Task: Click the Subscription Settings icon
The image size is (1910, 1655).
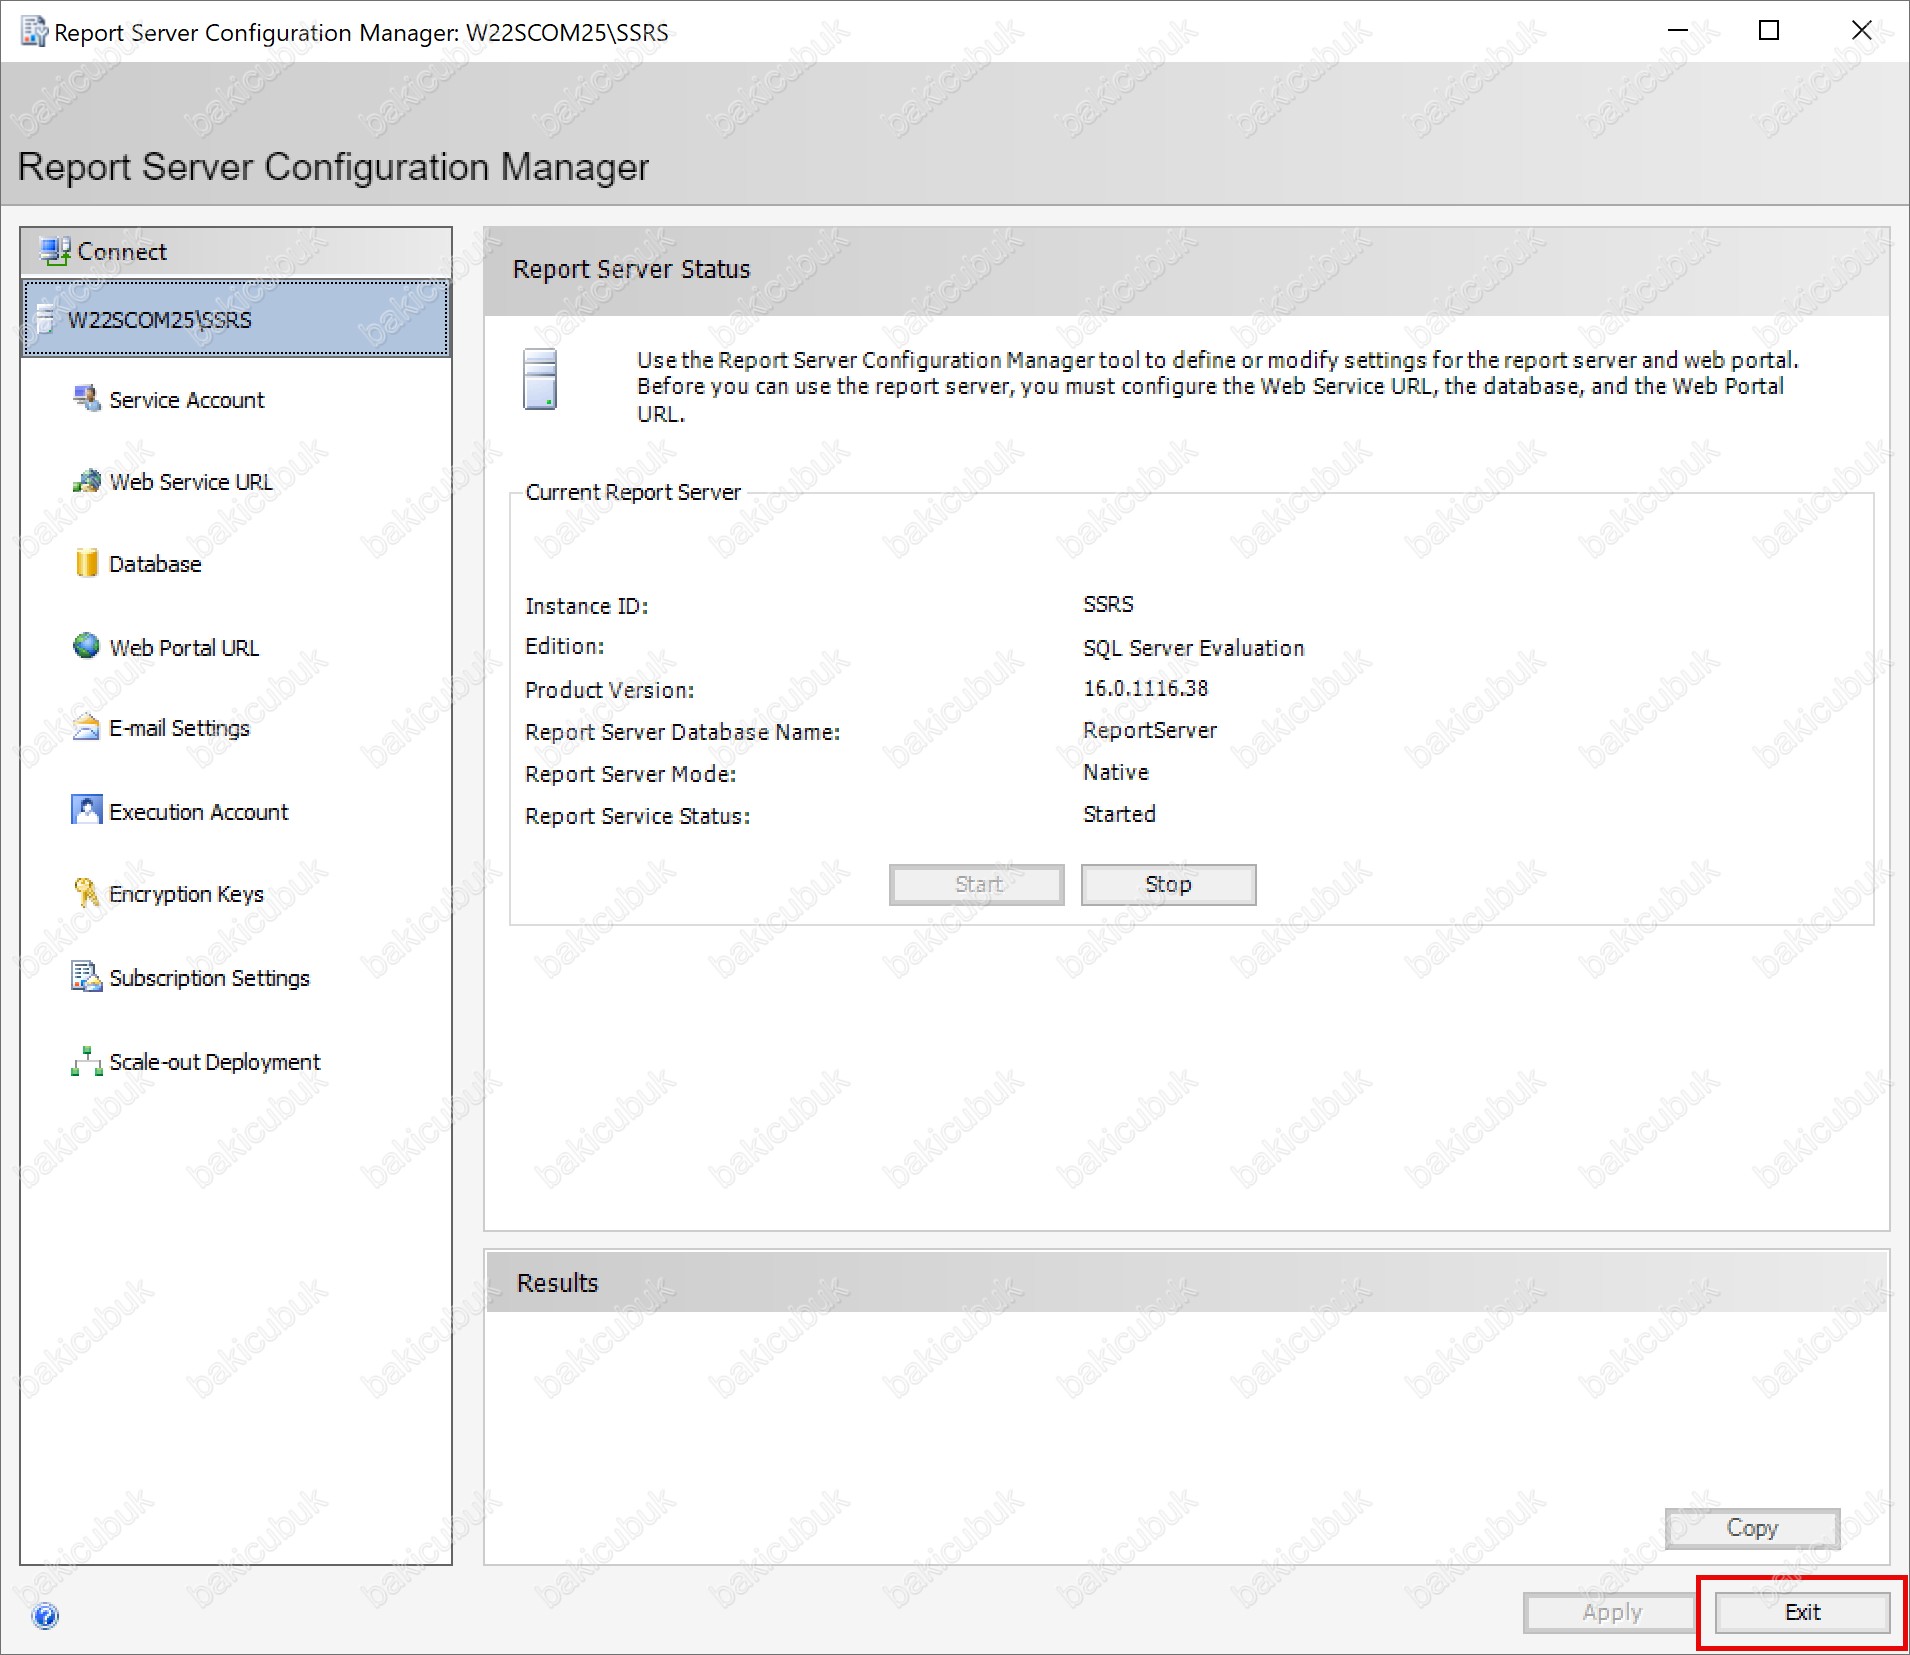Action: pyautogui.click(x=87, y=976)
